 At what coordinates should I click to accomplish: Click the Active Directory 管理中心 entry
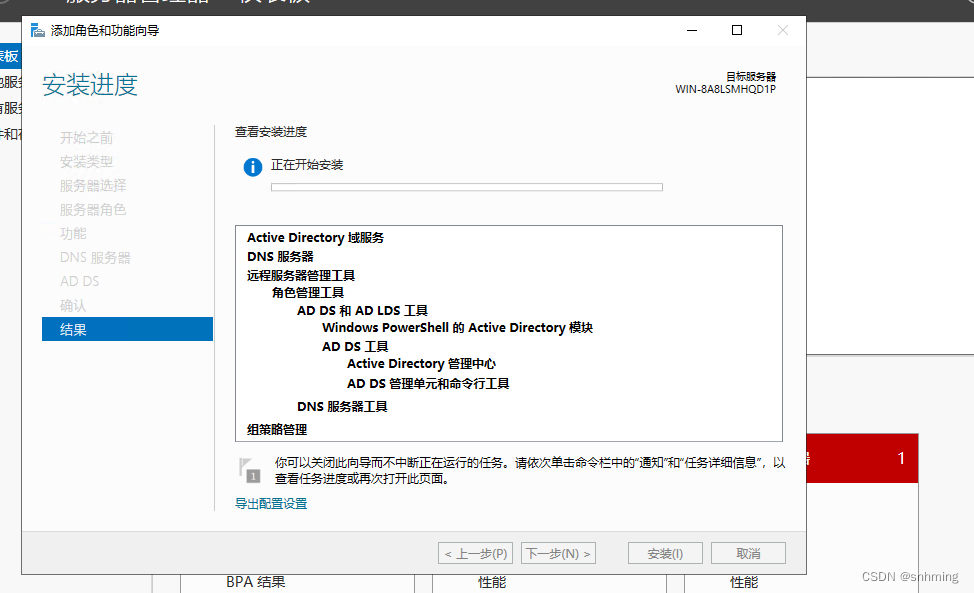(422, 364)
